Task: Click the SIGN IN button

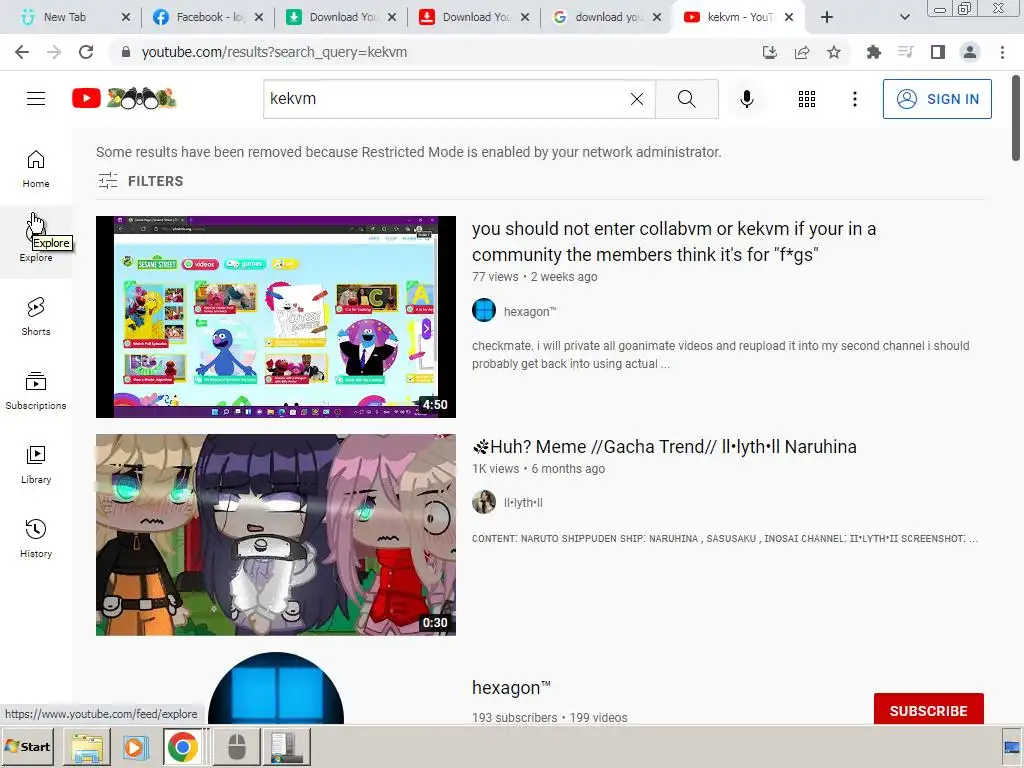Action: coord(937,99)
